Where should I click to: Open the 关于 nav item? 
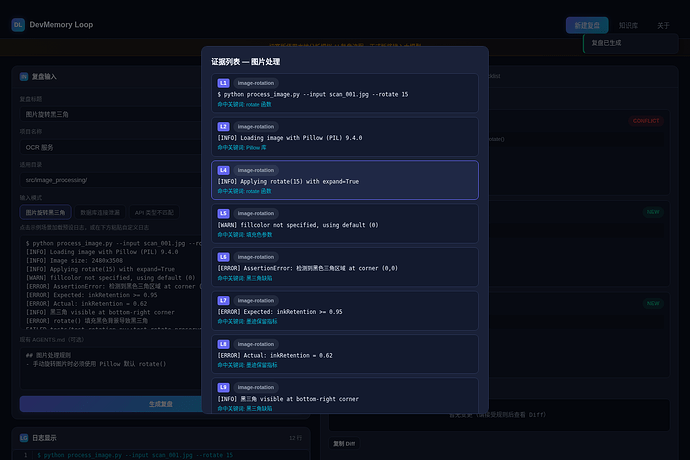(663, 26)
